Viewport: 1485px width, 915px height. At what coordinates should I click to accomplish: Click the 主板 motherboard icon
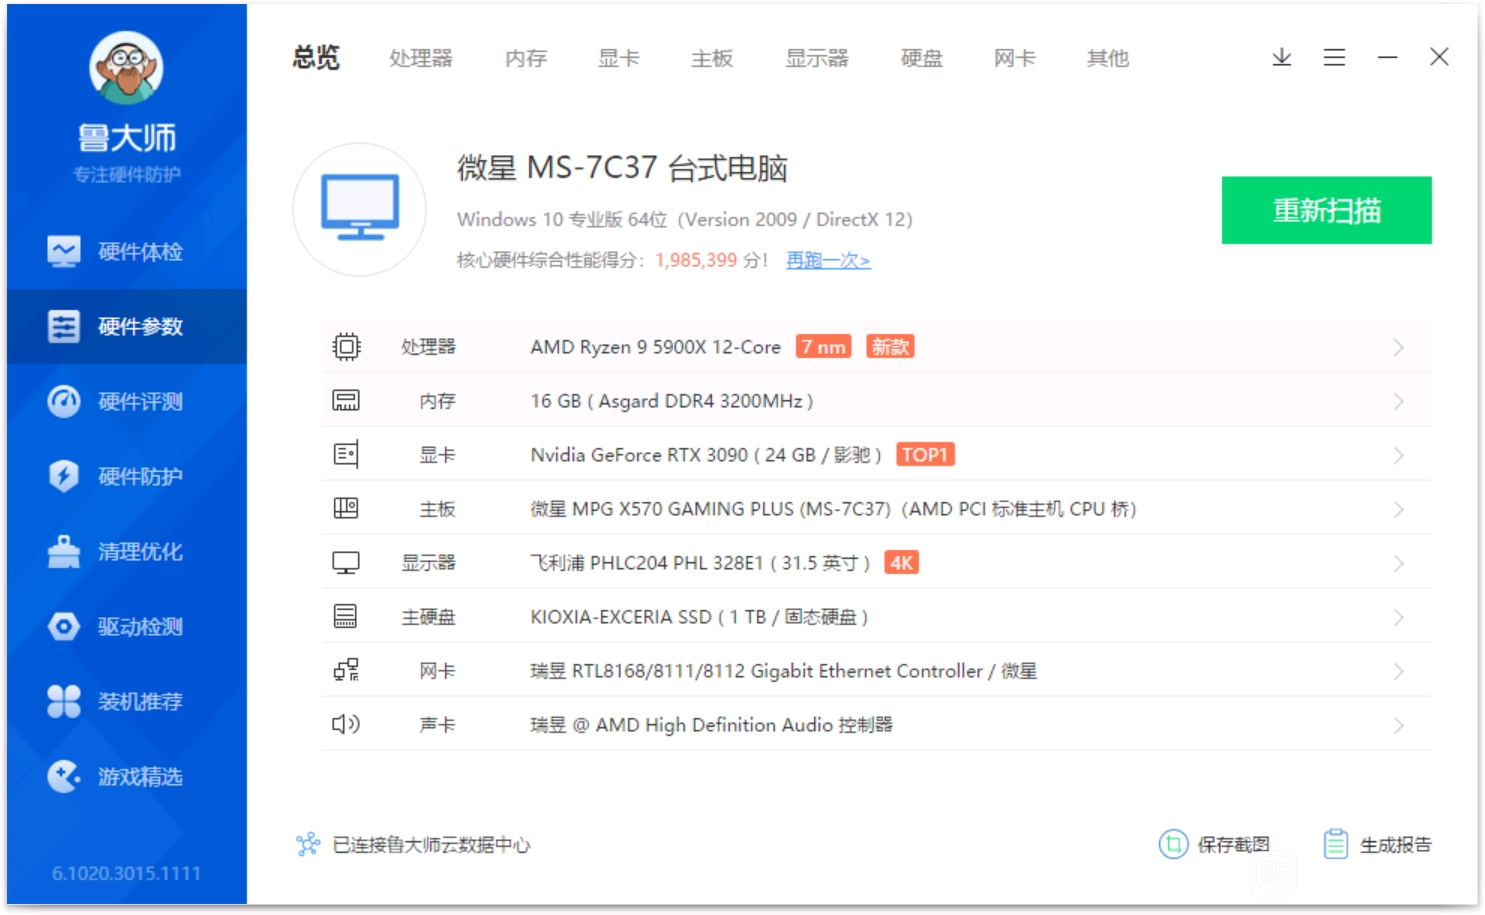pos(346,509)
